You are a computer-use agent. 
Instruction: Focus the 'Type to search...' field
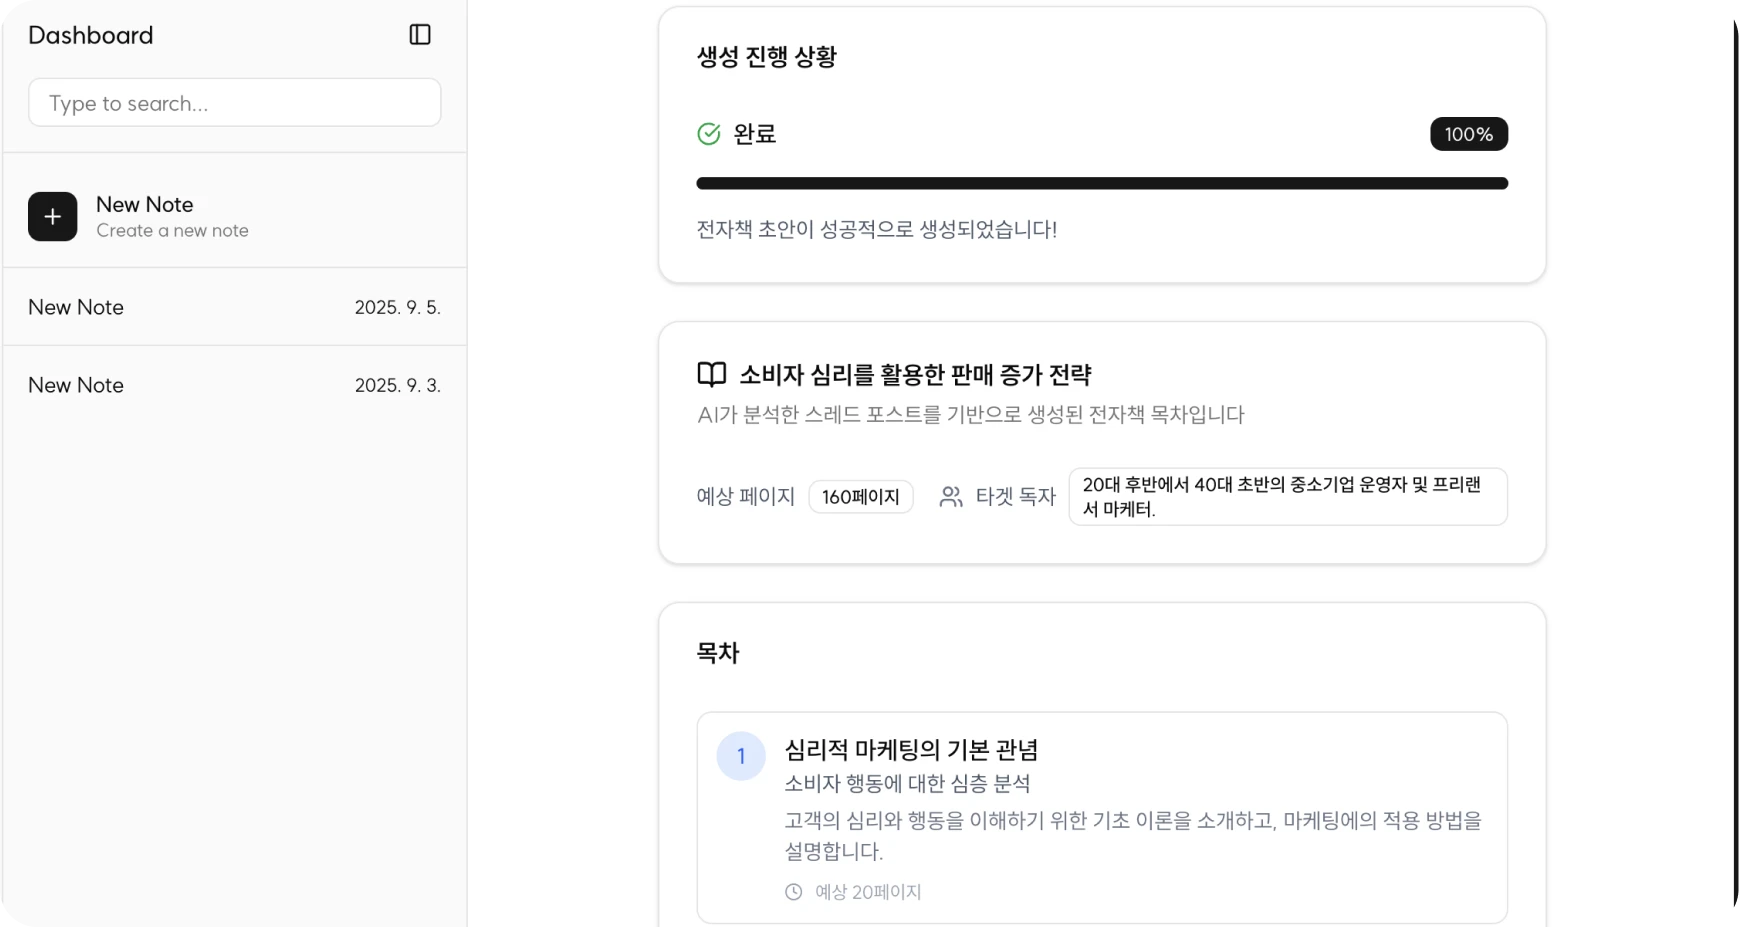pos(235,103)
